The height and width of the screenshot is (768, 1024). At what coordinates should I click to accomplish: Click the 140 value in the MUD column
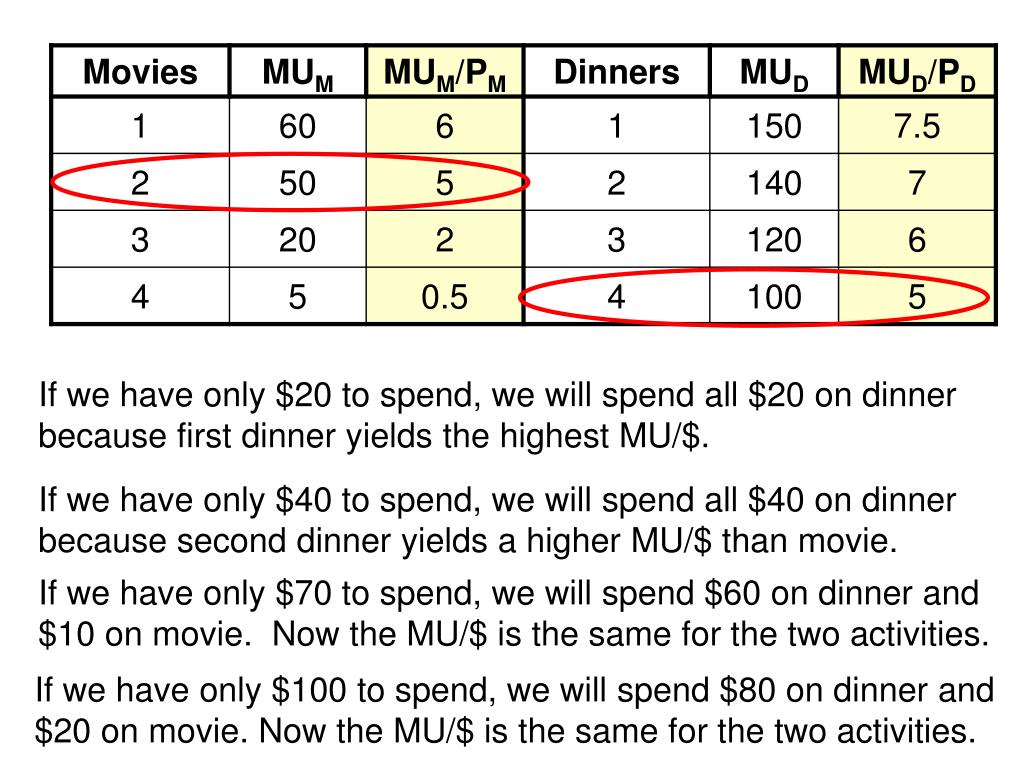click(x=774, y=183)
